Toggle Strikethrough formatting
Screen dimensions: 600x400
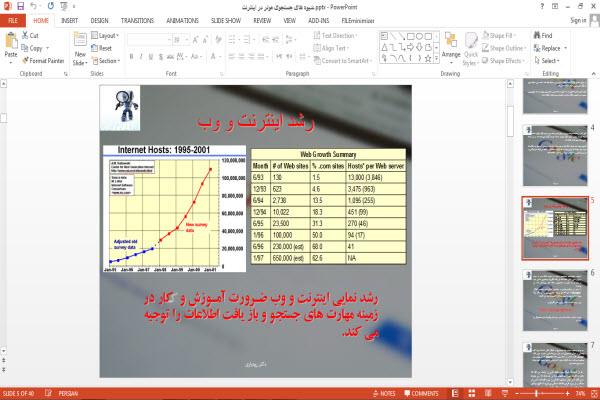(170, 57)
